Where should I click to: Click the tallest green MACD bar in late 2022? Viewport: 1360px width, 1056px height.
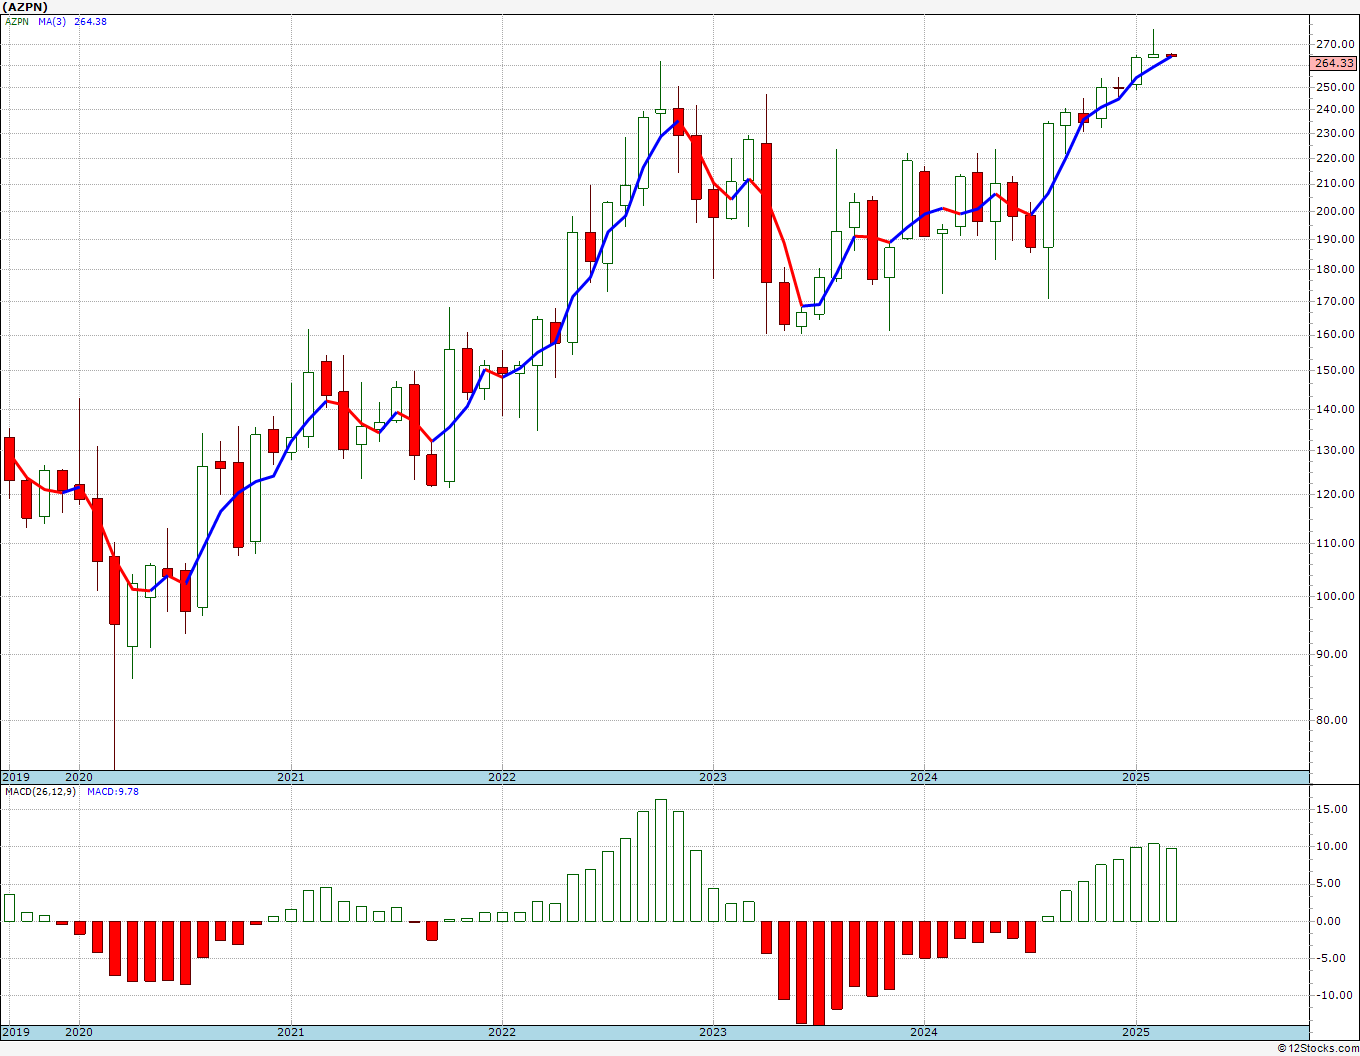(661, 860)
